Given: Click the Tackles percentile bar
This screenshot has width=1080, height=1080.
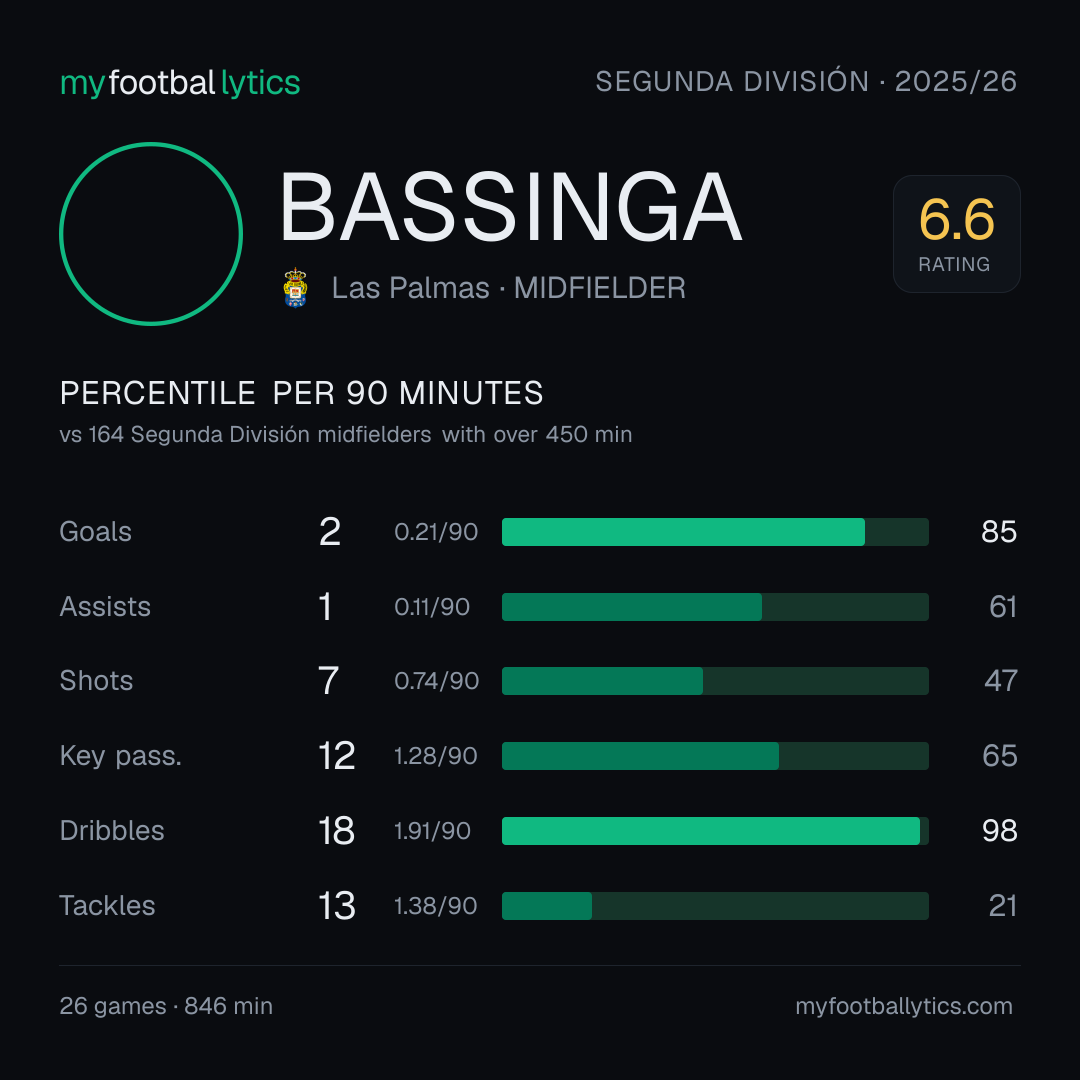Looking at the screenshot, I should pyautogui.click(x=715, y=906).
